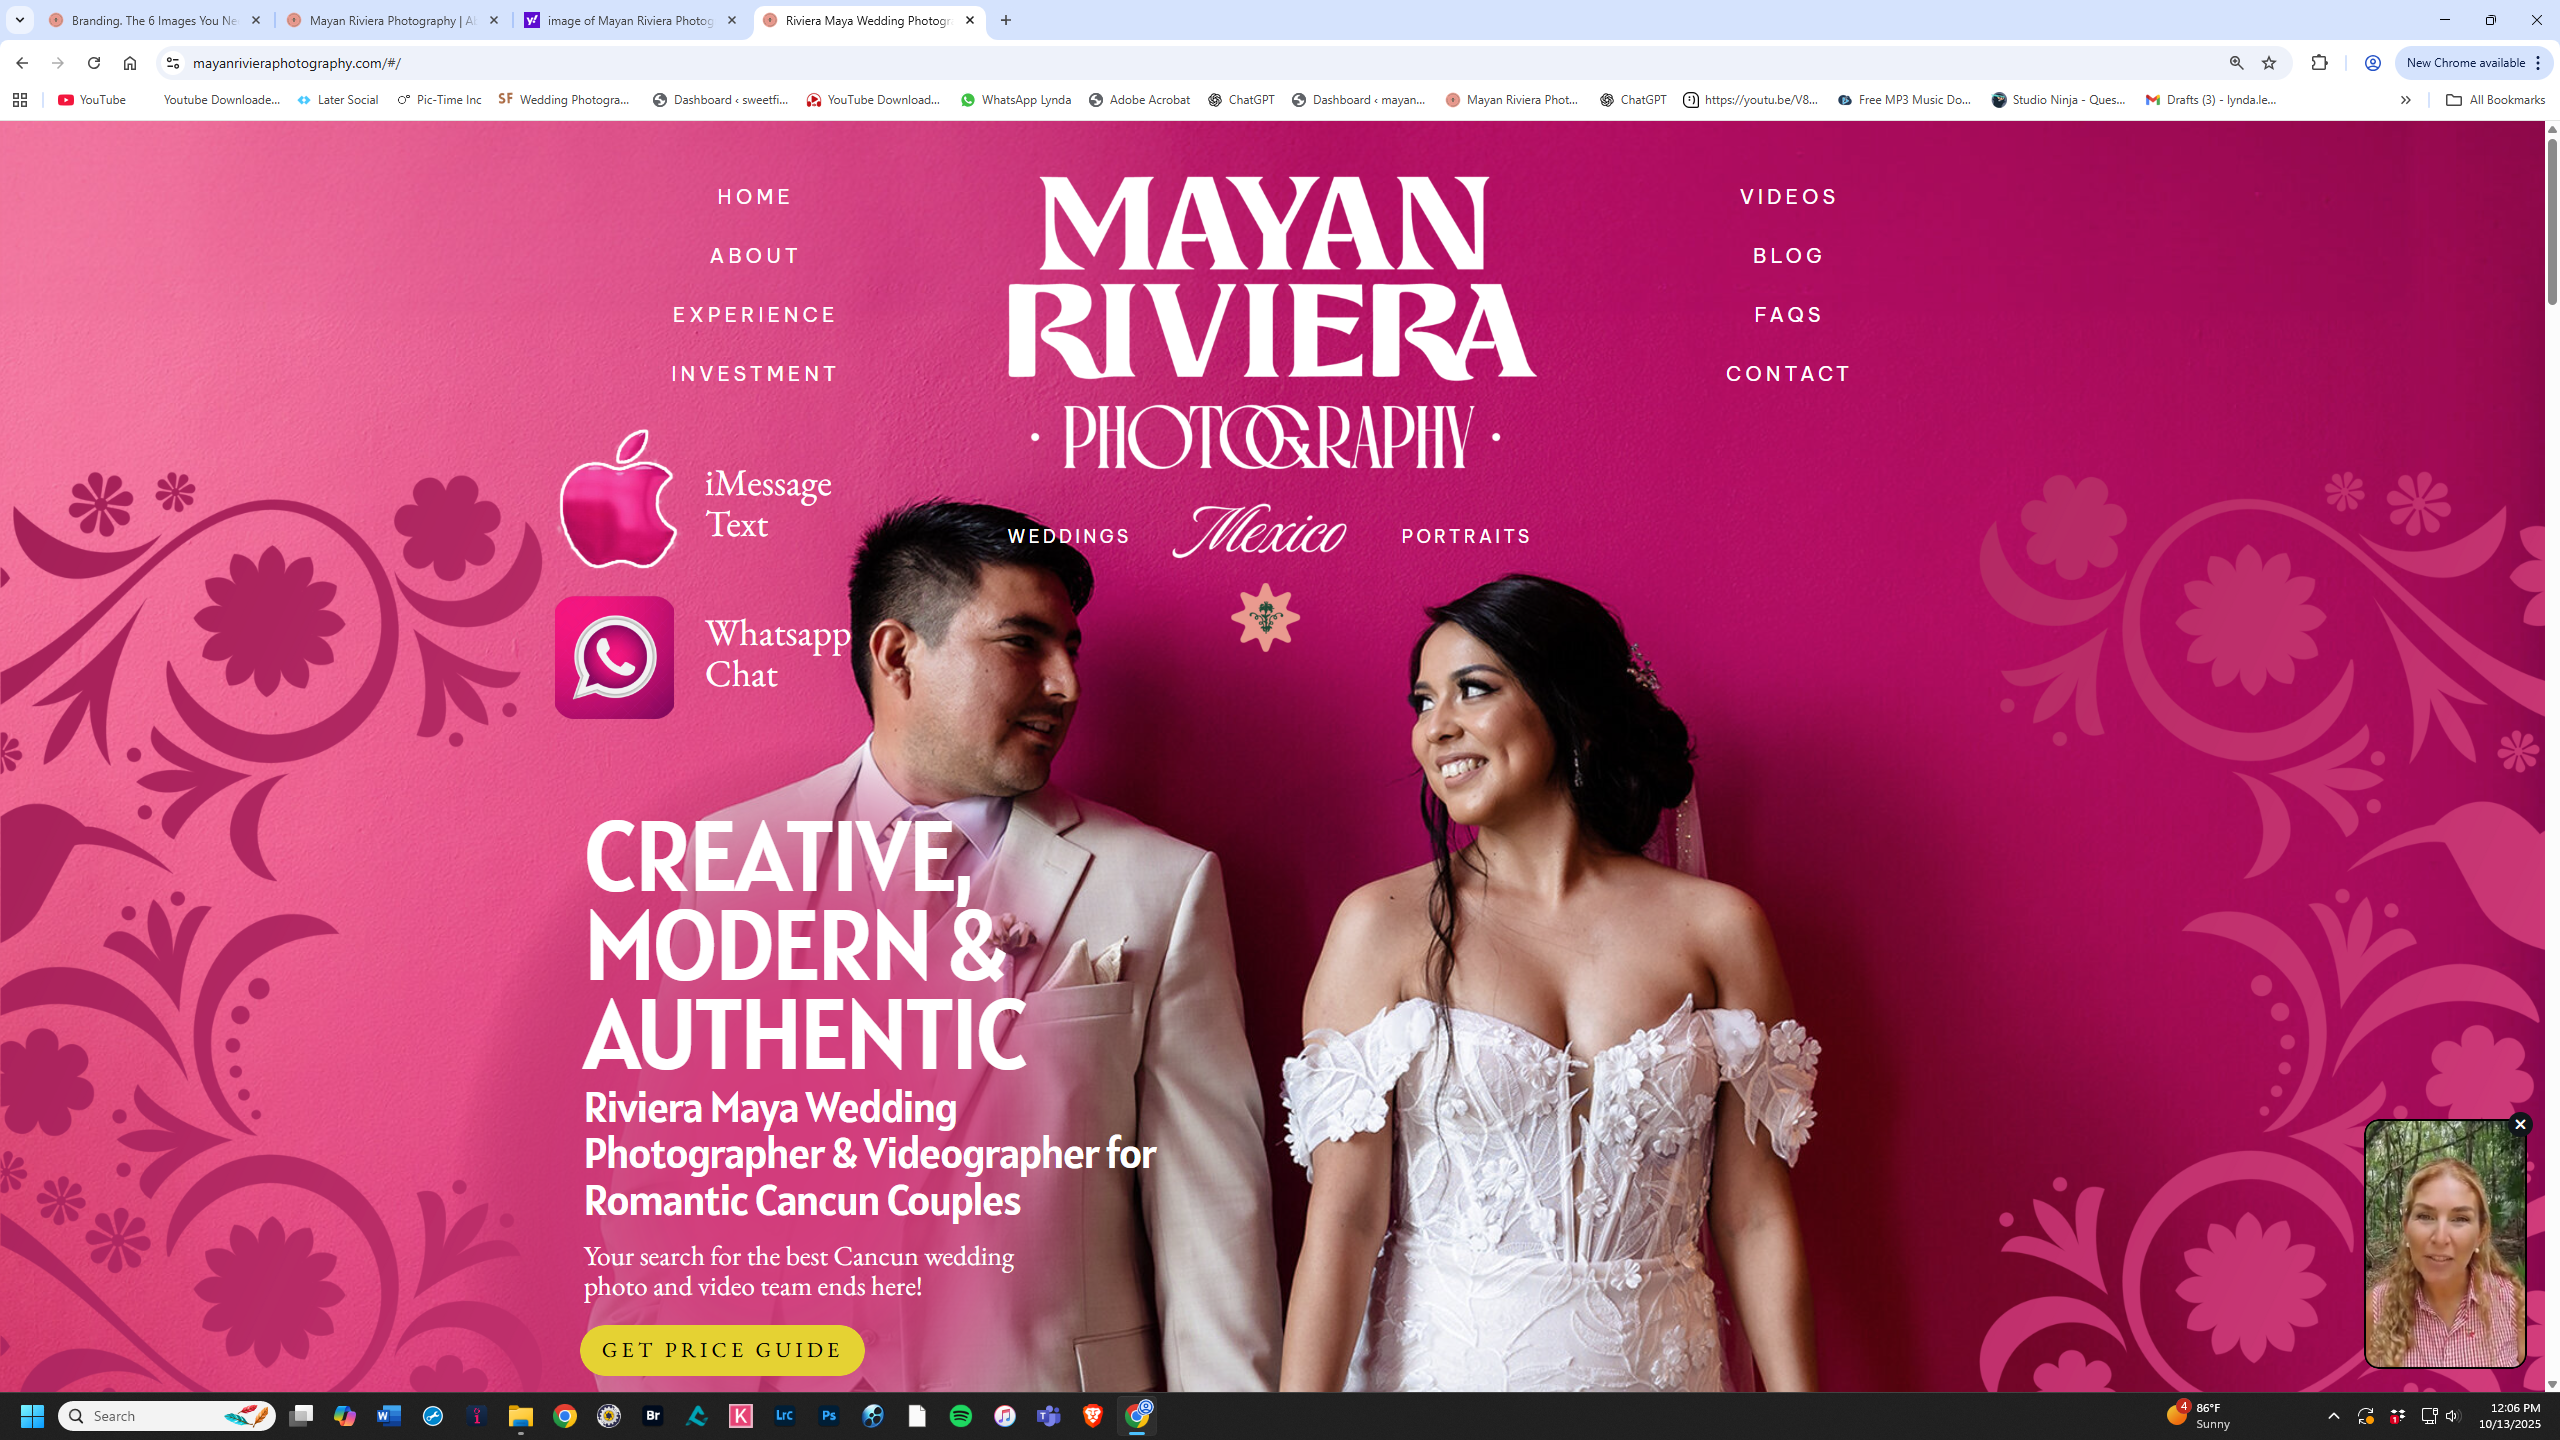Close the floating video thumbnail
The height and width of the screenshot is (1440, 2560).
pyautogui.click(x=2520, y=1124)
